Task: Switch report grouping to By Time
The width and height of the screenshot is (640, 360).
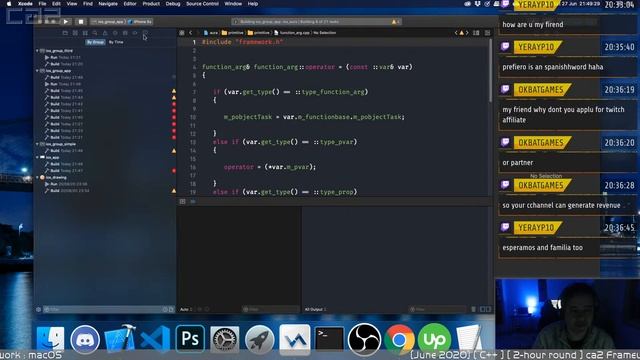Action: [x=116, y=42]
